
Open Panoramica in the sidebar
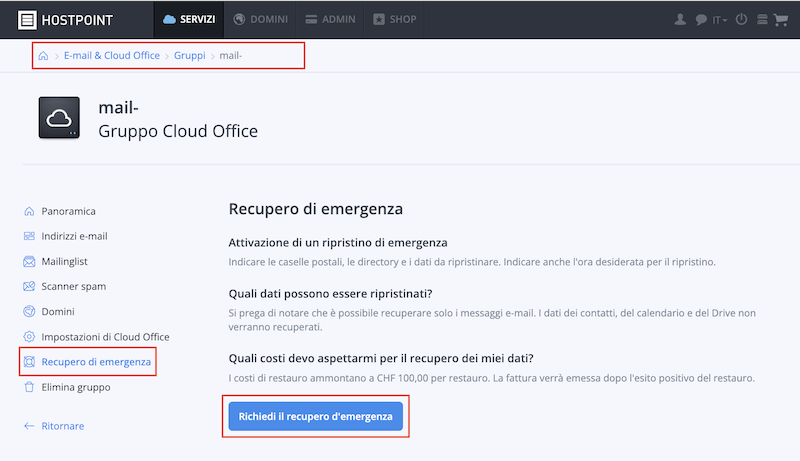click(x=68, y=211)
